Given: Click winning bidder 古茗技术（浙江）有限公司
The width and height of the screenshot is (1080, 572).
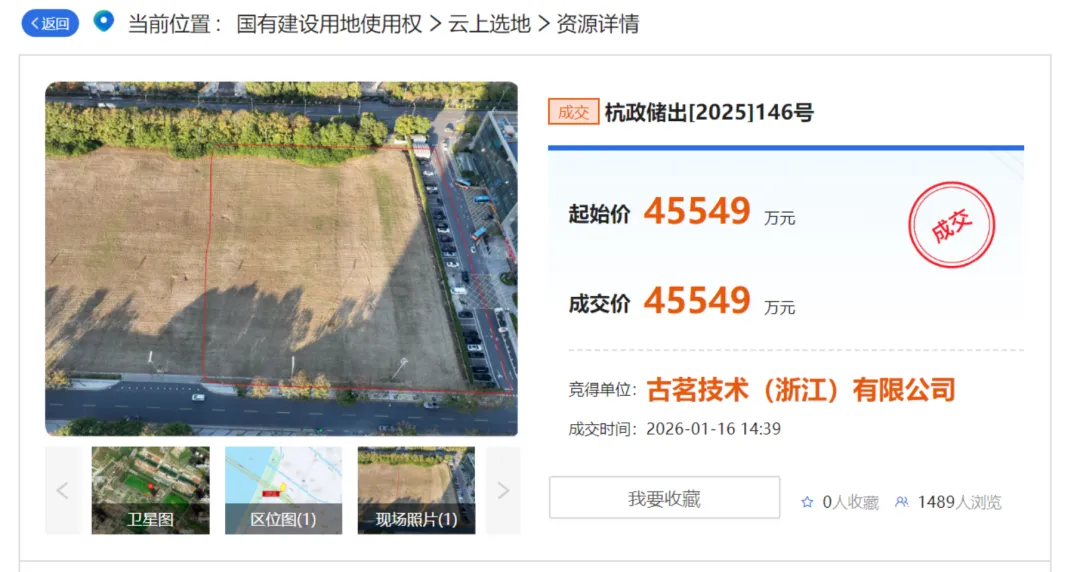Looking at the screenshot, I should [801, 390].
